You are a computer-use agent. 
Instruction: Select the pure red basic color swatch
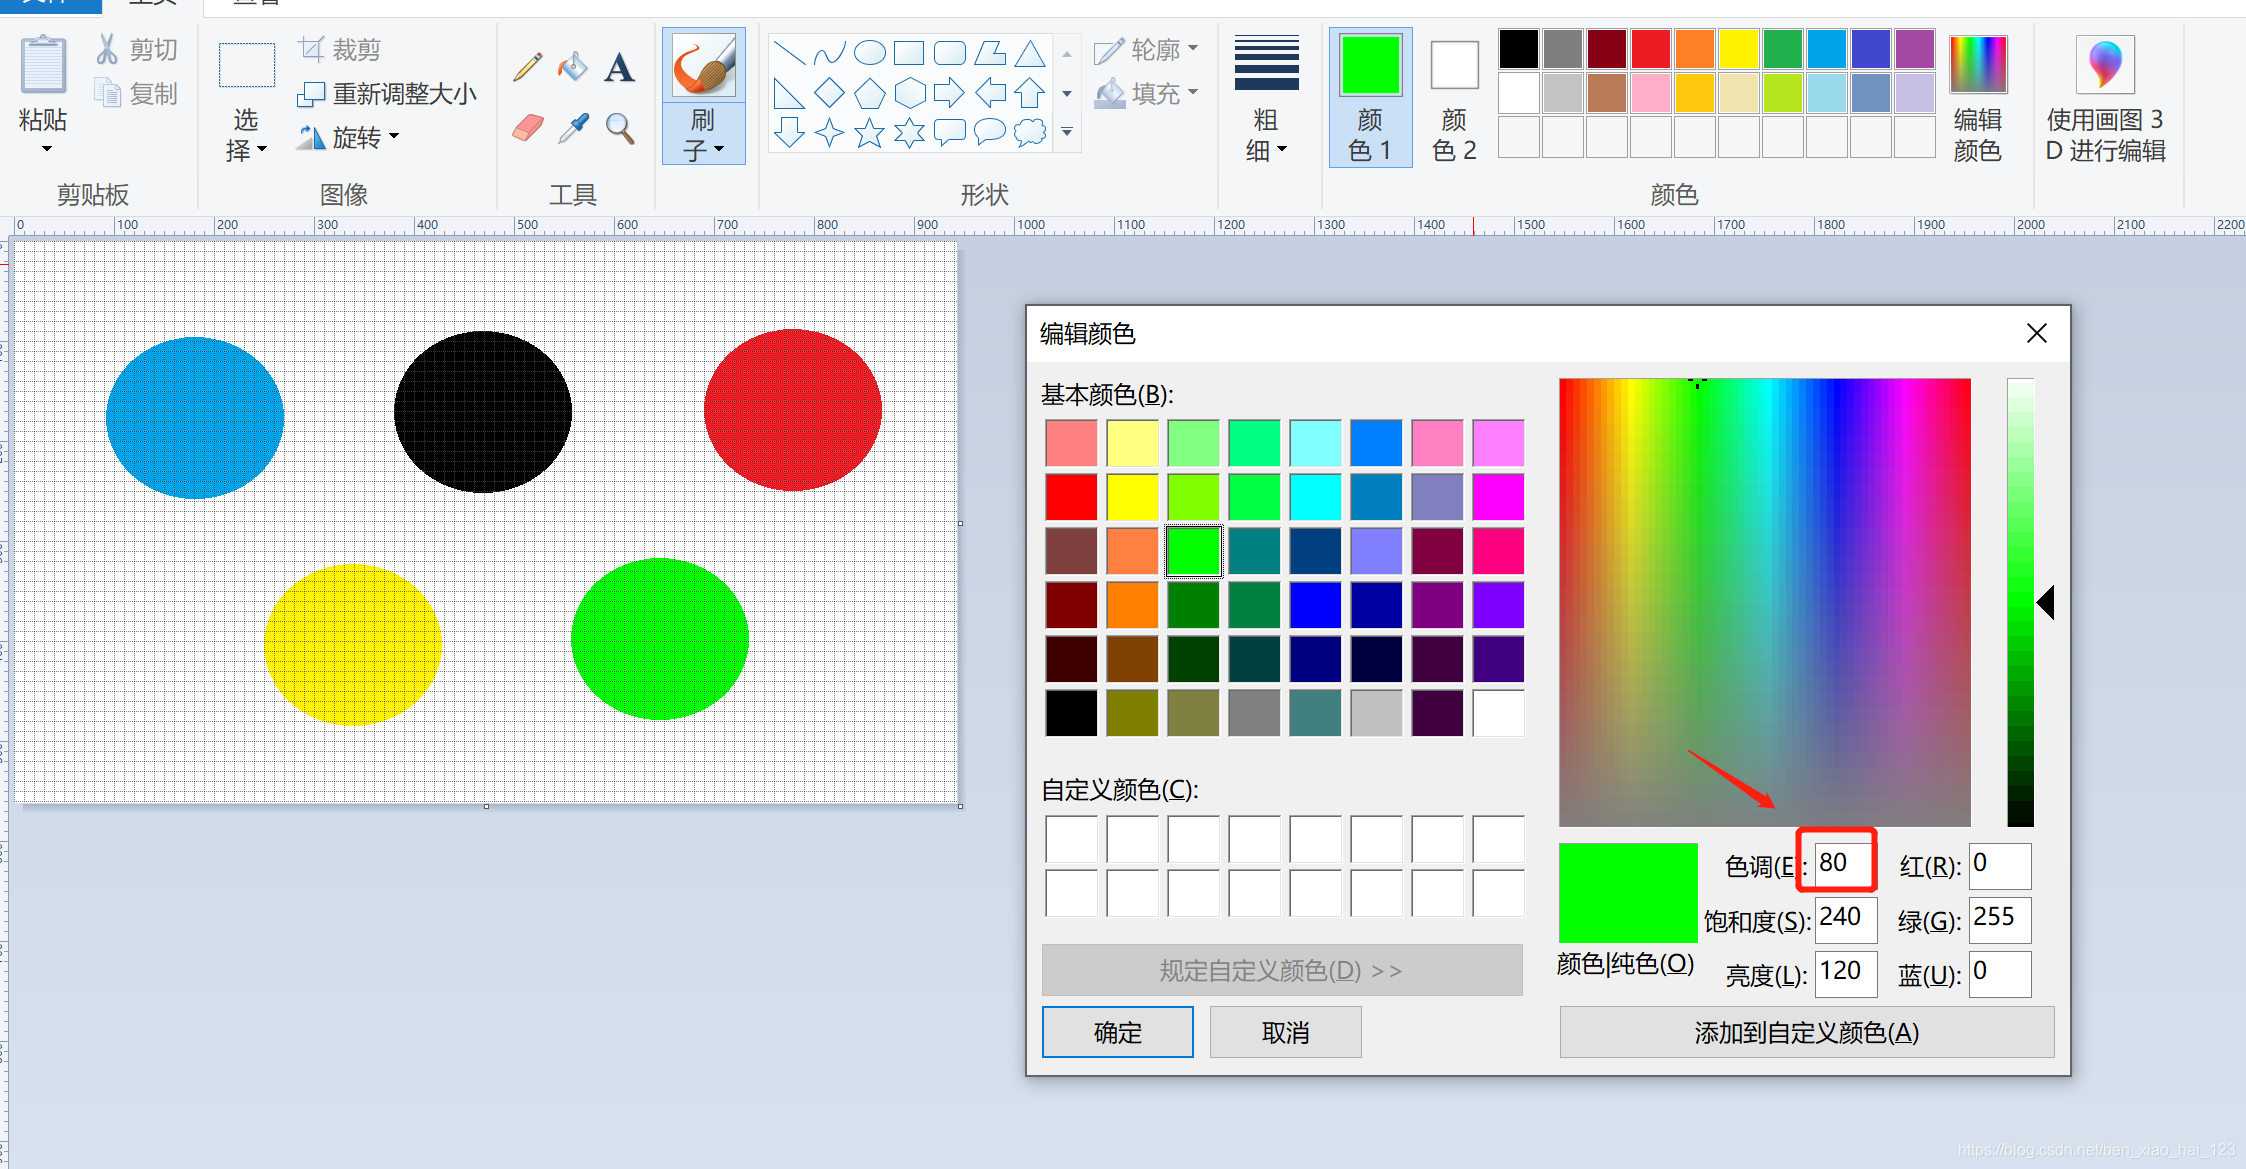tap(1071, 497)
